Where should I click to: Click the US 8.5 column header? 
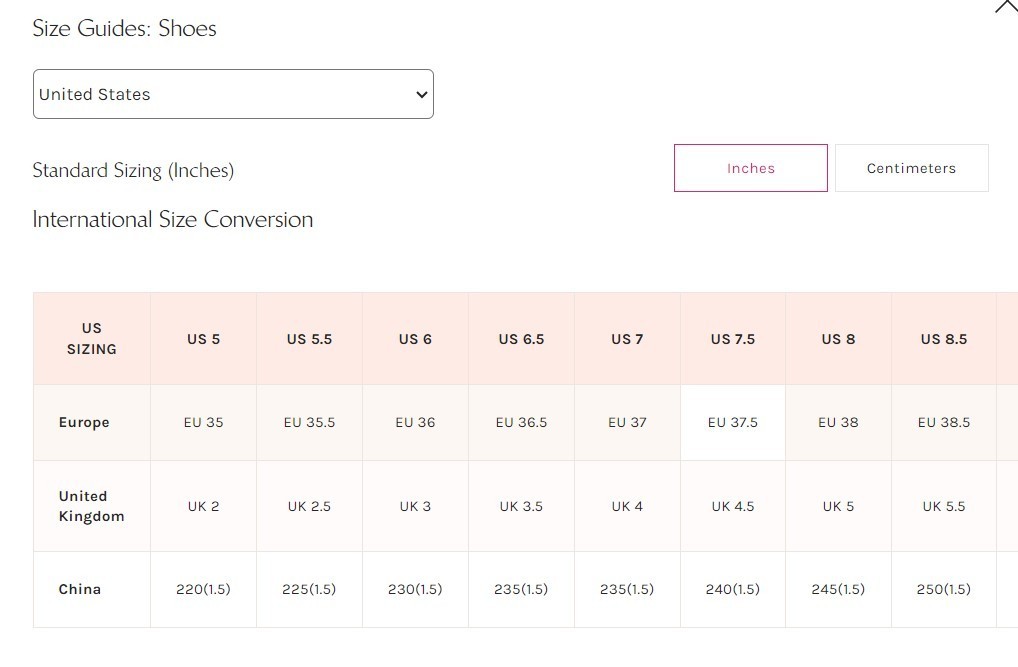pos(944,339)
